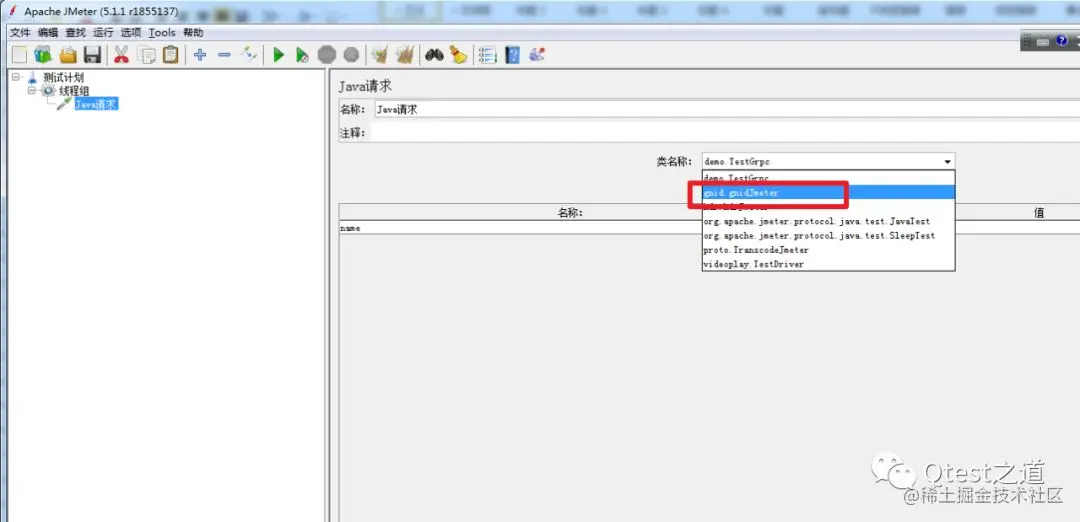Image resolution: width=1080 pixels, height=522 pixels.
Task: Click the Reset Search brush icon
Action: 458,54
